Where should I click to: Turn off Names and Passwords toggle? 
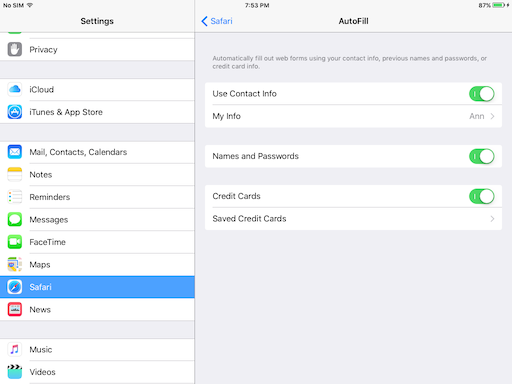(x=481, y=156)
